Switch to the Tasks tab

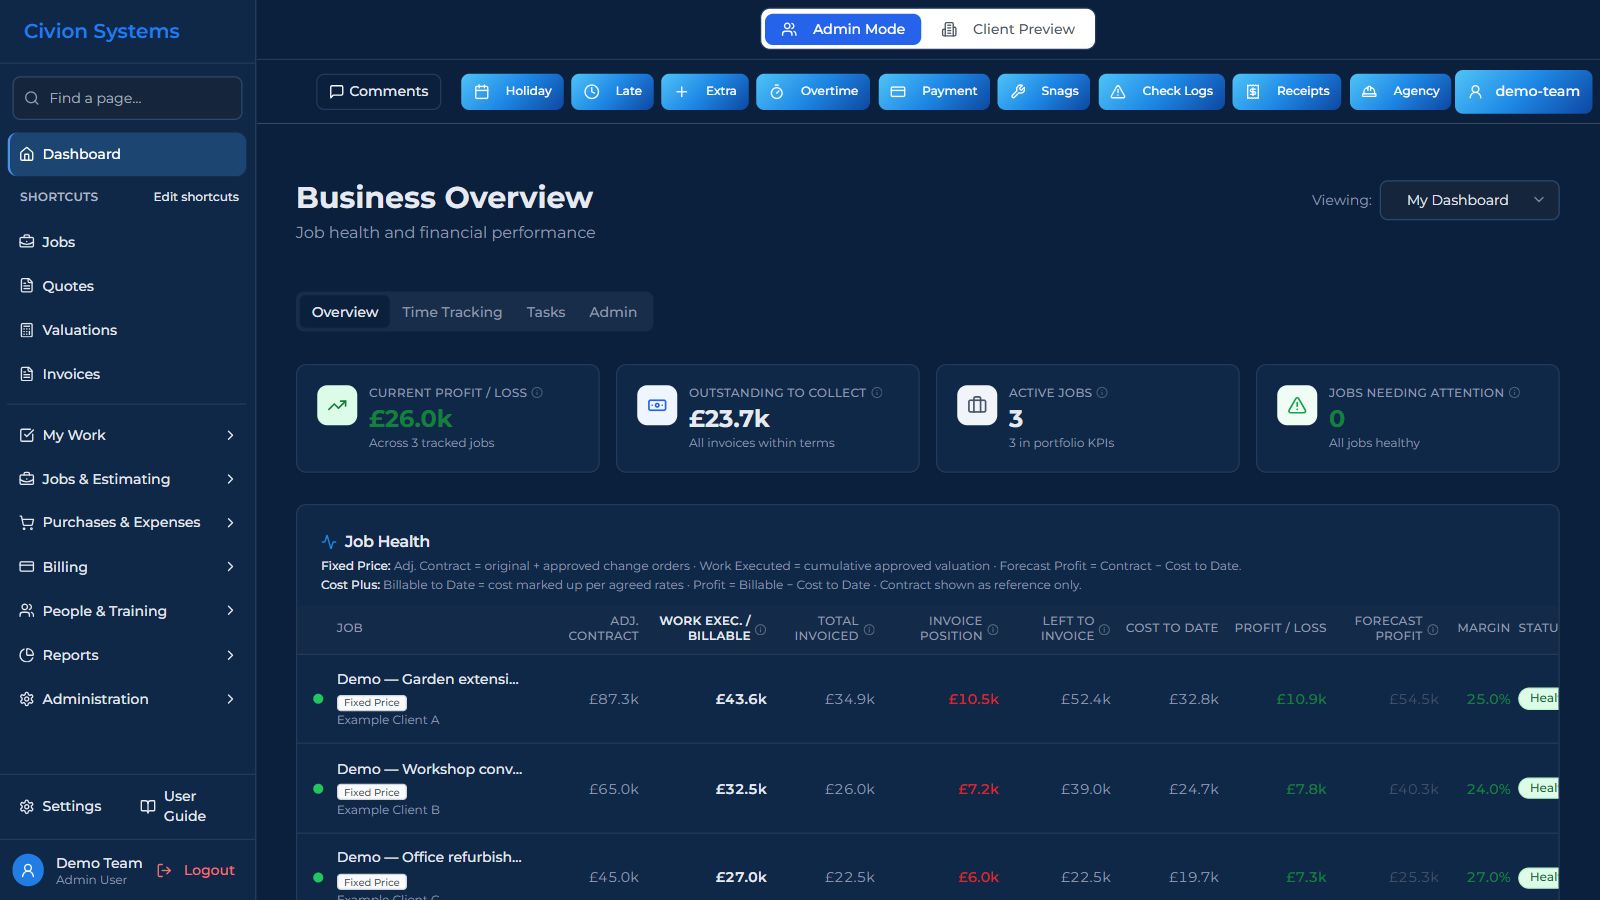(x=546, y=312)
